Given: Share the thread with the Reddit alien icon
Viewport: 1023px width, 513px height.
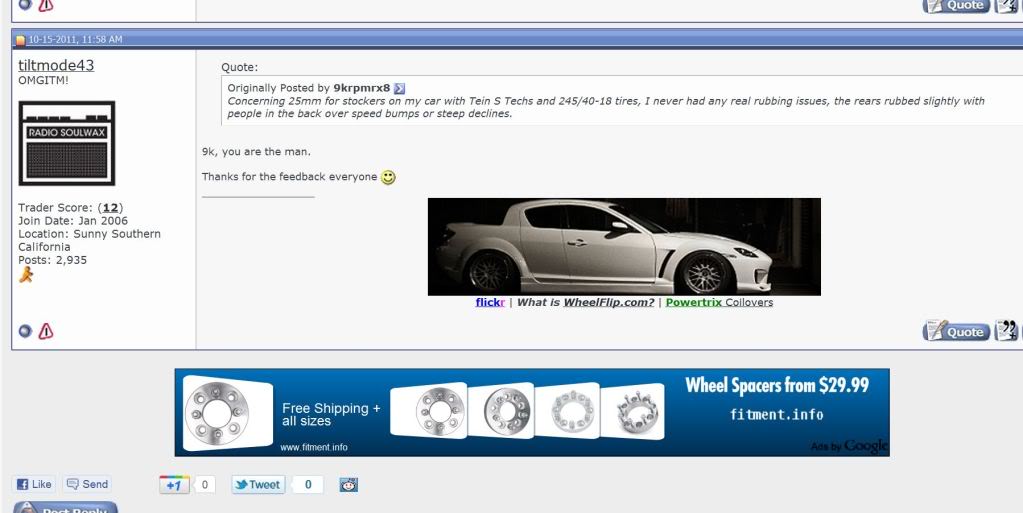Looking at the screenshot, I should pyautogui.click(x=348, y=485).
